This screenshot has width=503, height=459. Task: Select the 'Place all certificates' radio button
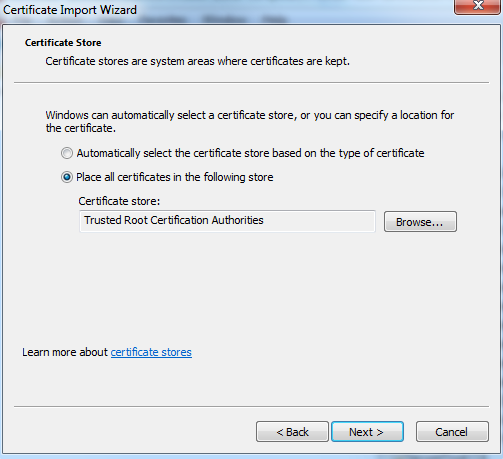(67, 177)
